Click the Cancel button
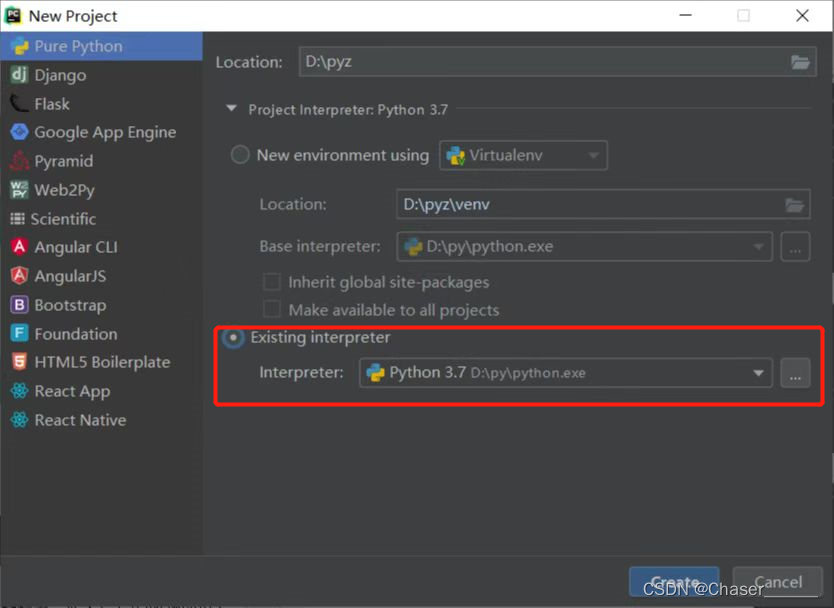The height and width of the screenshot is (608, 834). 778,581
